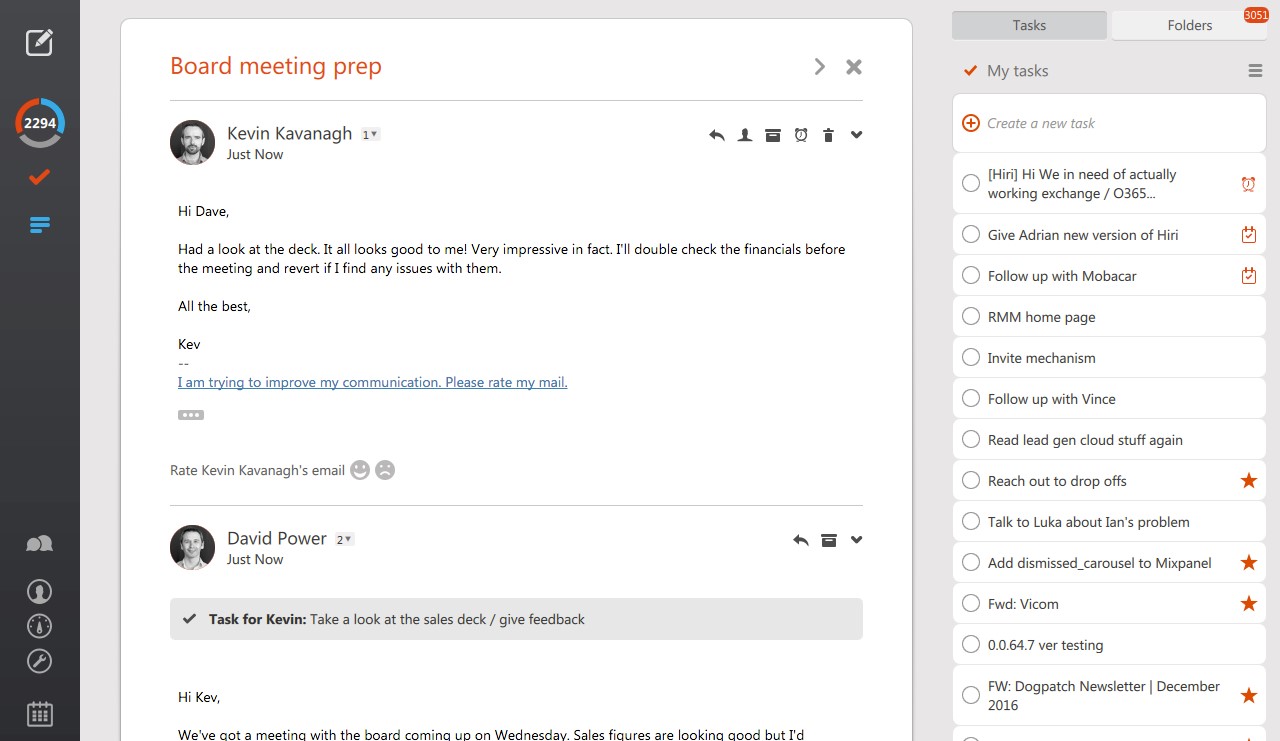Open the 'Please rate my mail' link
This screenshot has height=741, width=1280.
pos(372,382)
